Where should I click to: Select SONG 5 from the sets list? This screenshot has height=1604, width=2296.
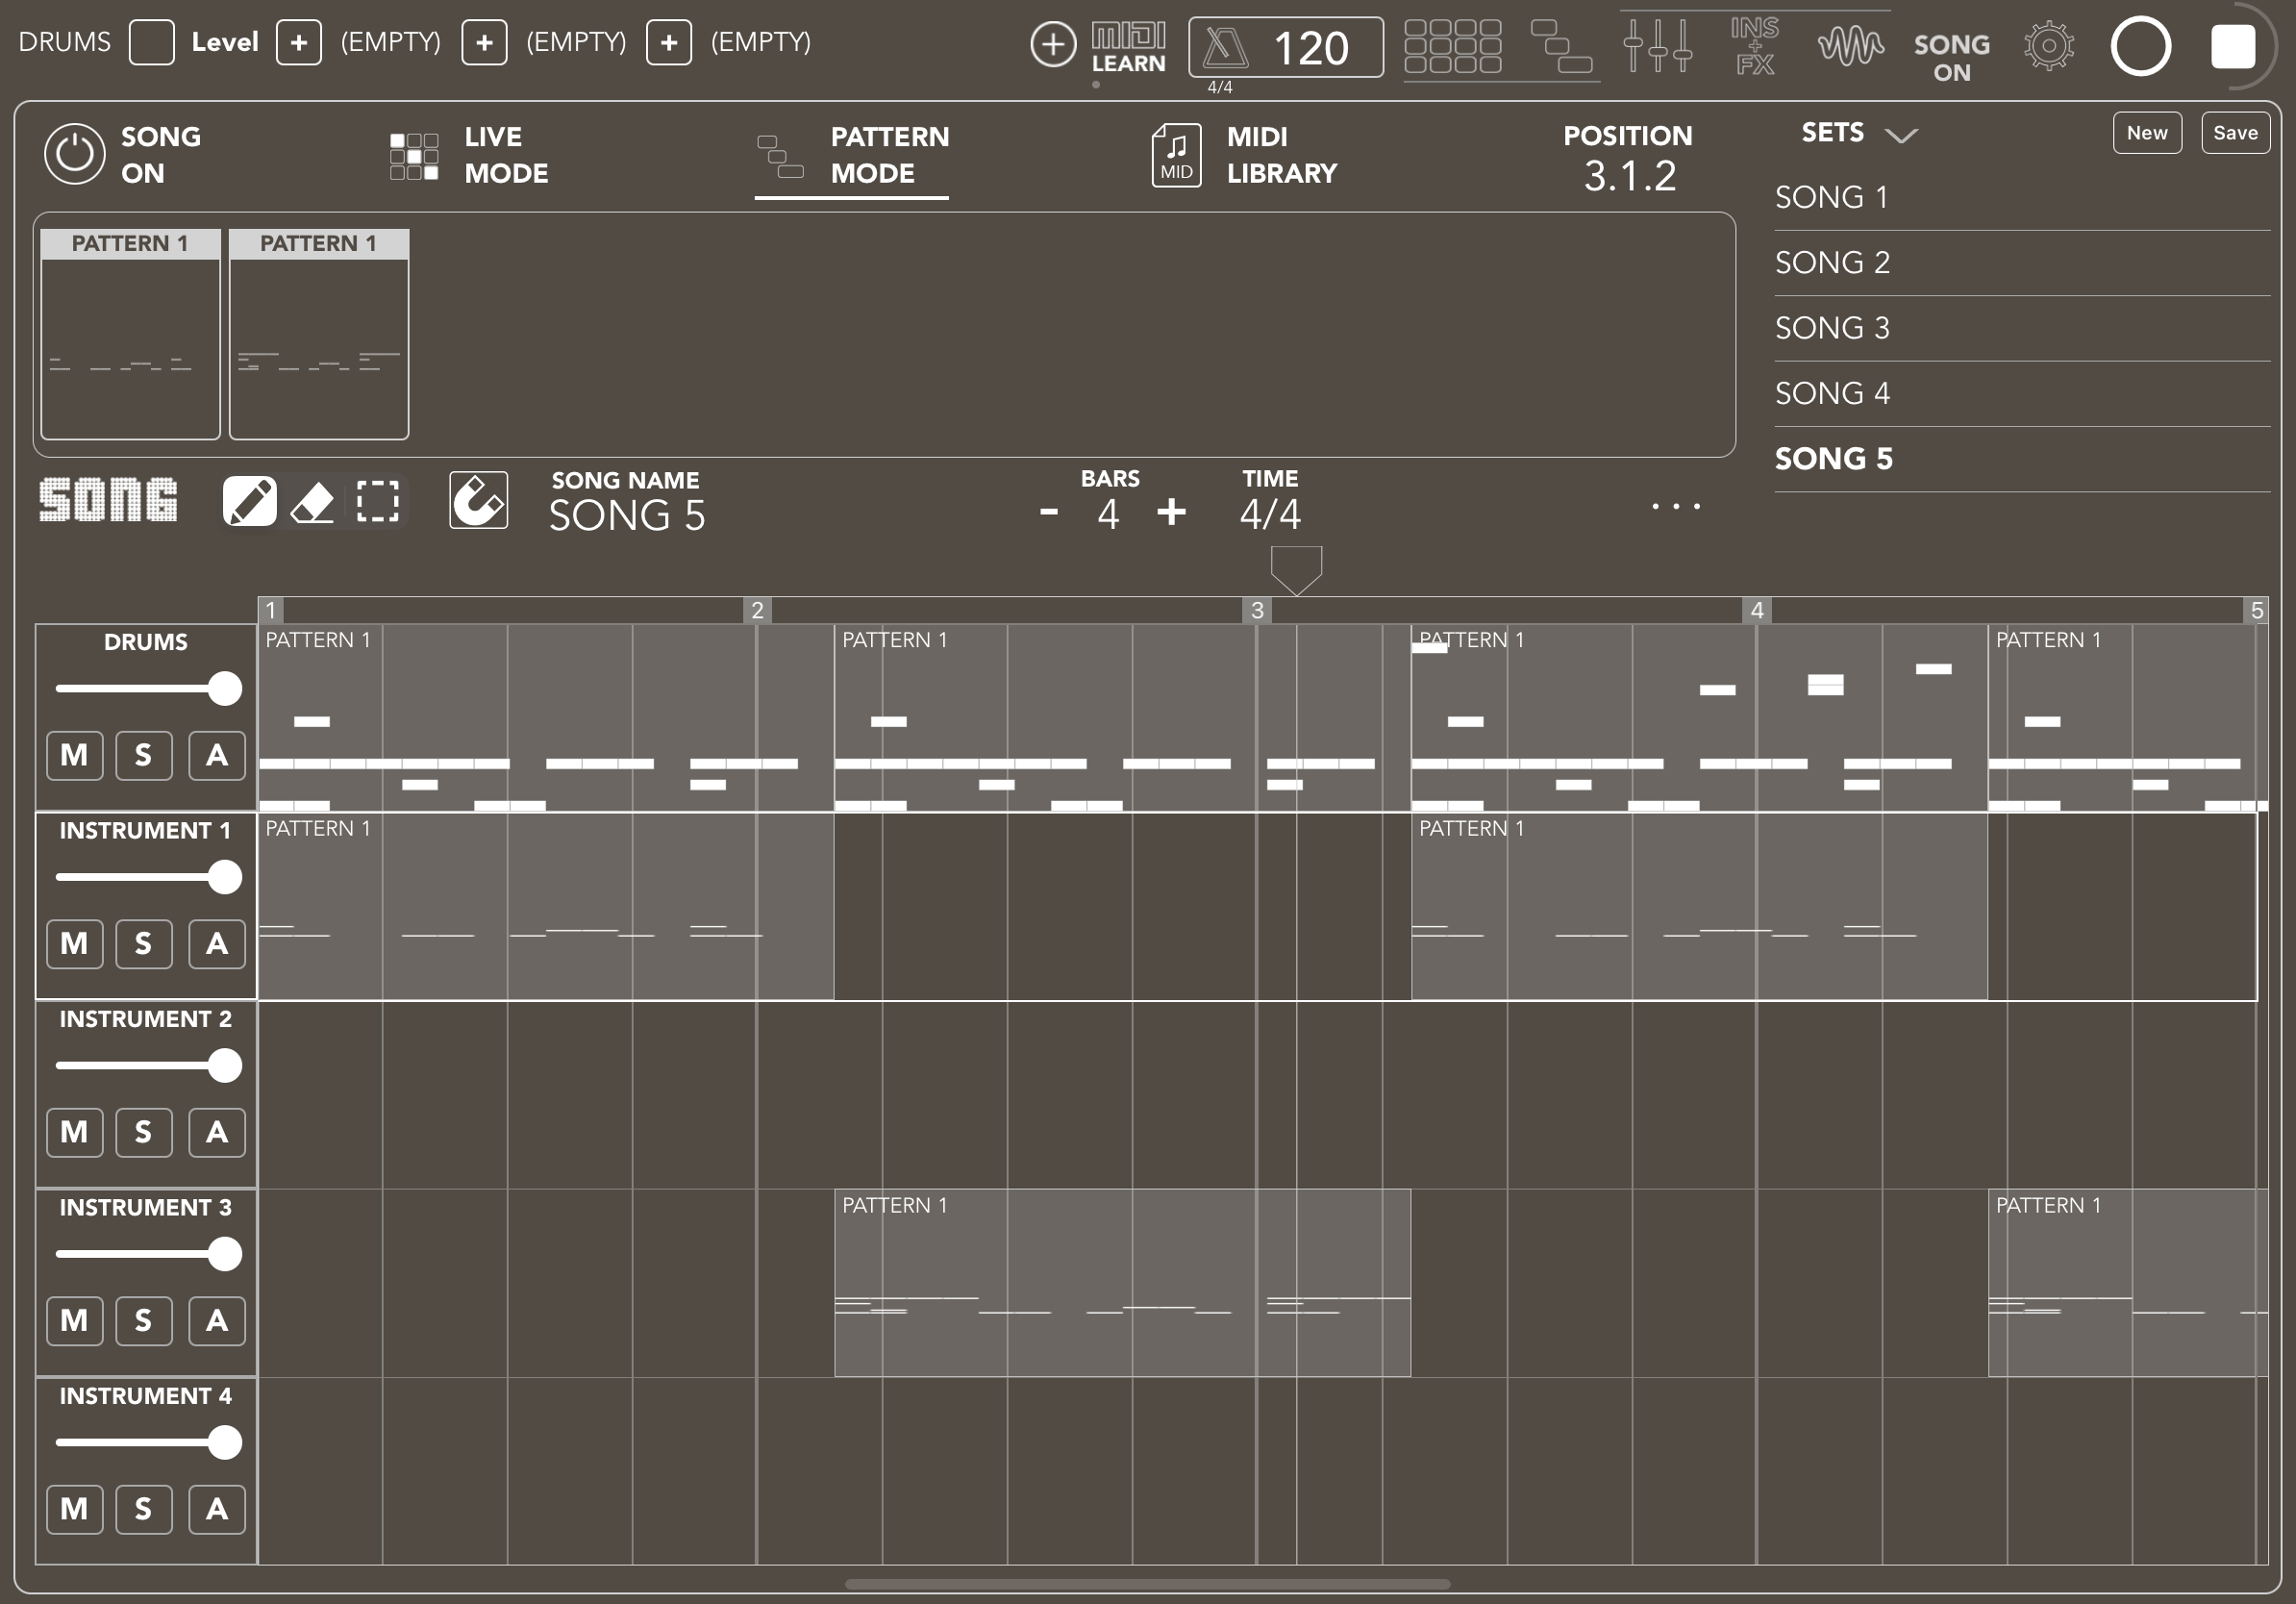coord(2021,459)
